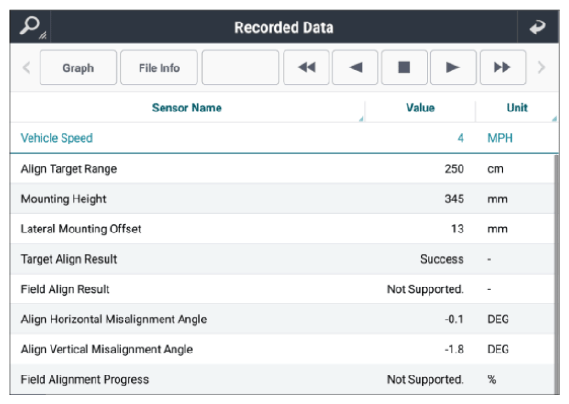The height and width of the screenshot is (404, 569).
Task: Click the search magnifier icon
Action: (x=30, y=26)
